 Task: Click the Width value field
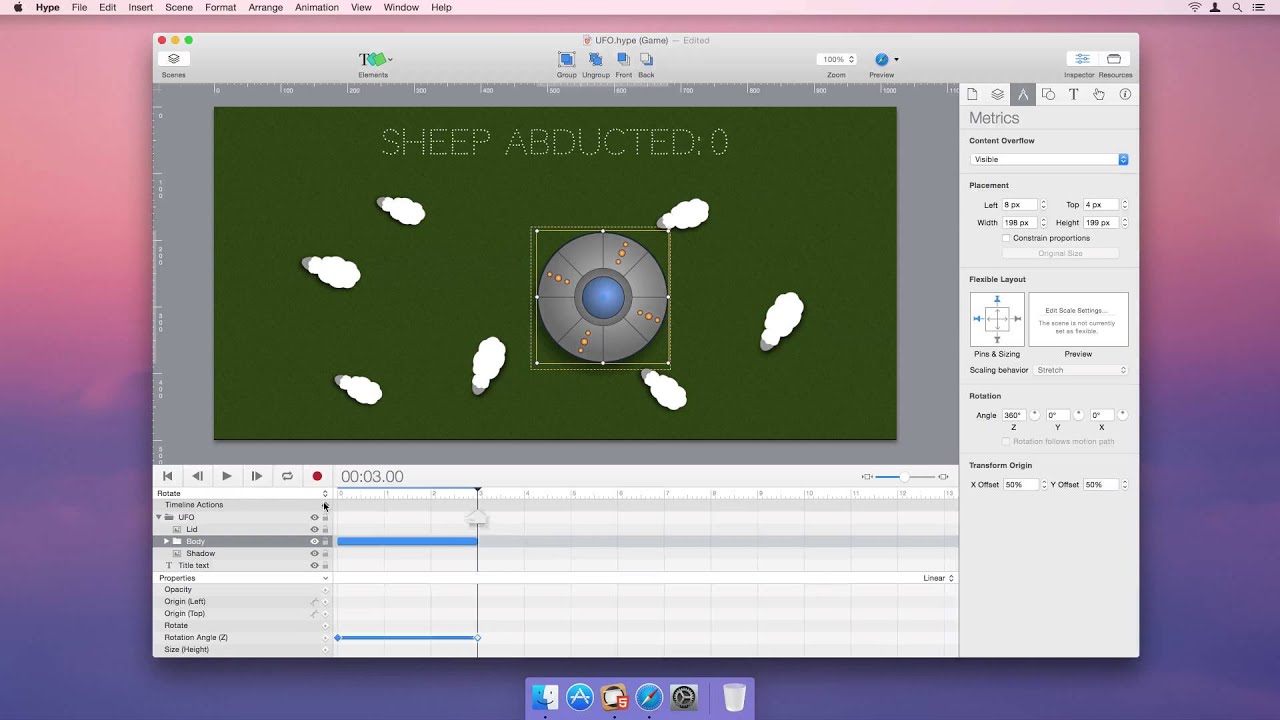pyautogui.click(x=1020, y=223)
